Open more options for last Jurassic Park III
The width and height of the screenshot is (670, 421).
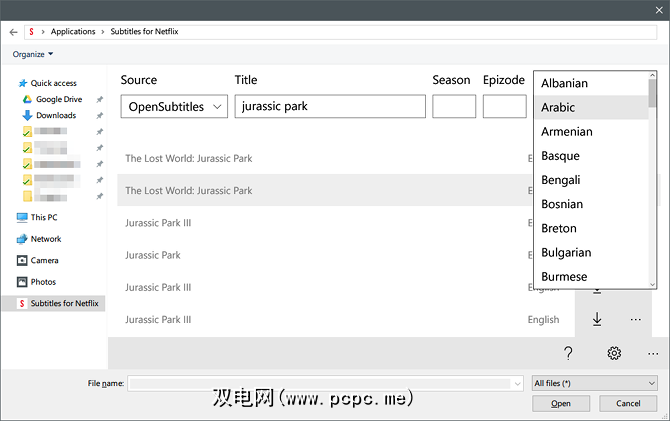[635, 320]
